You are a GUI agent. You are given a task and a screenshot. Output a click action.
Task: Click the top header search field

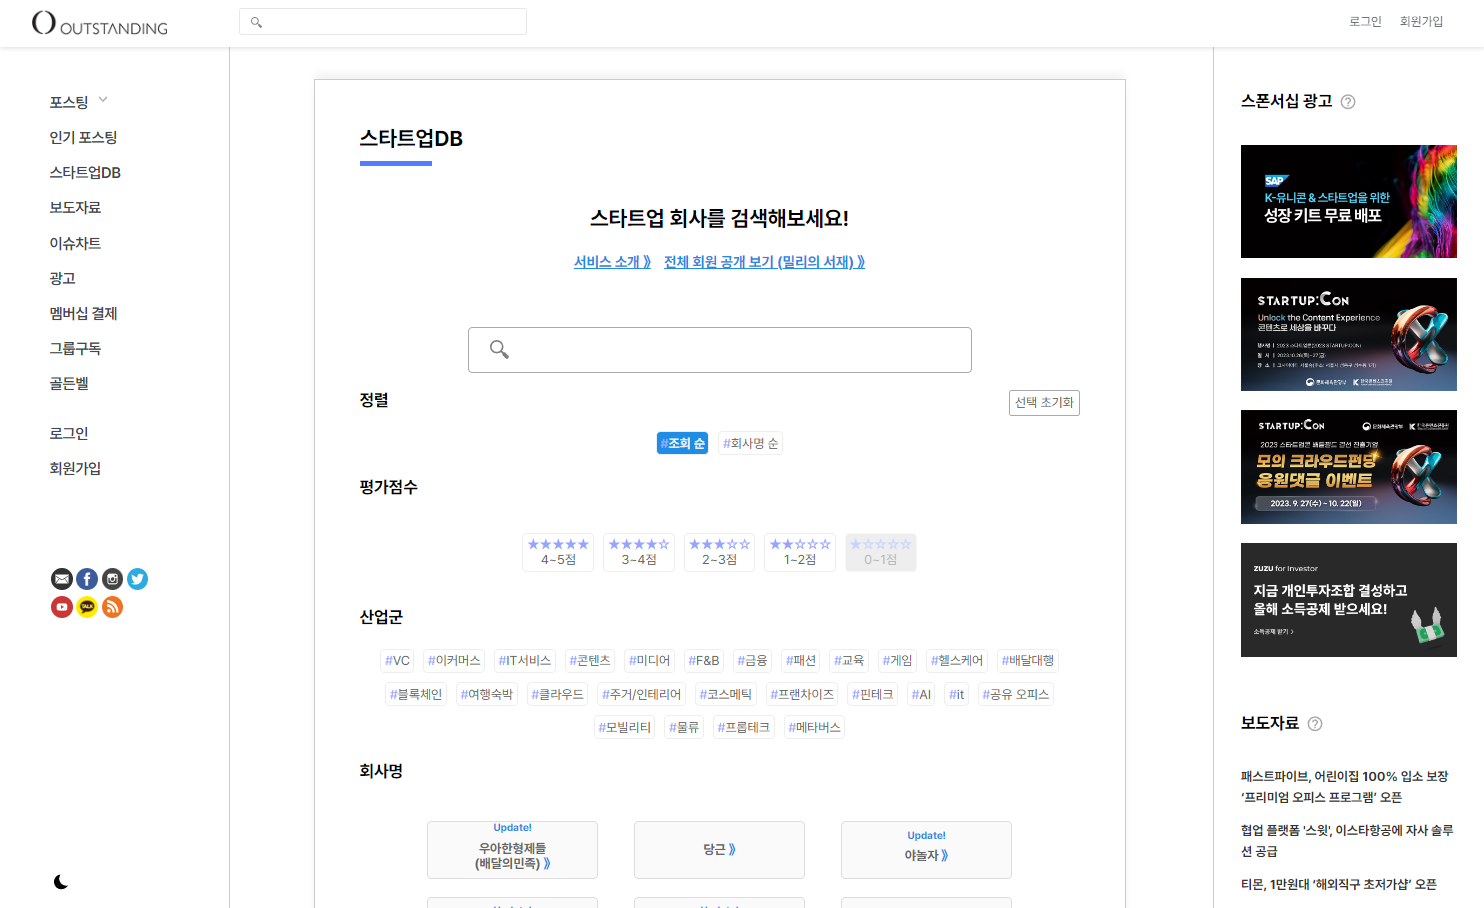(383, 22)
